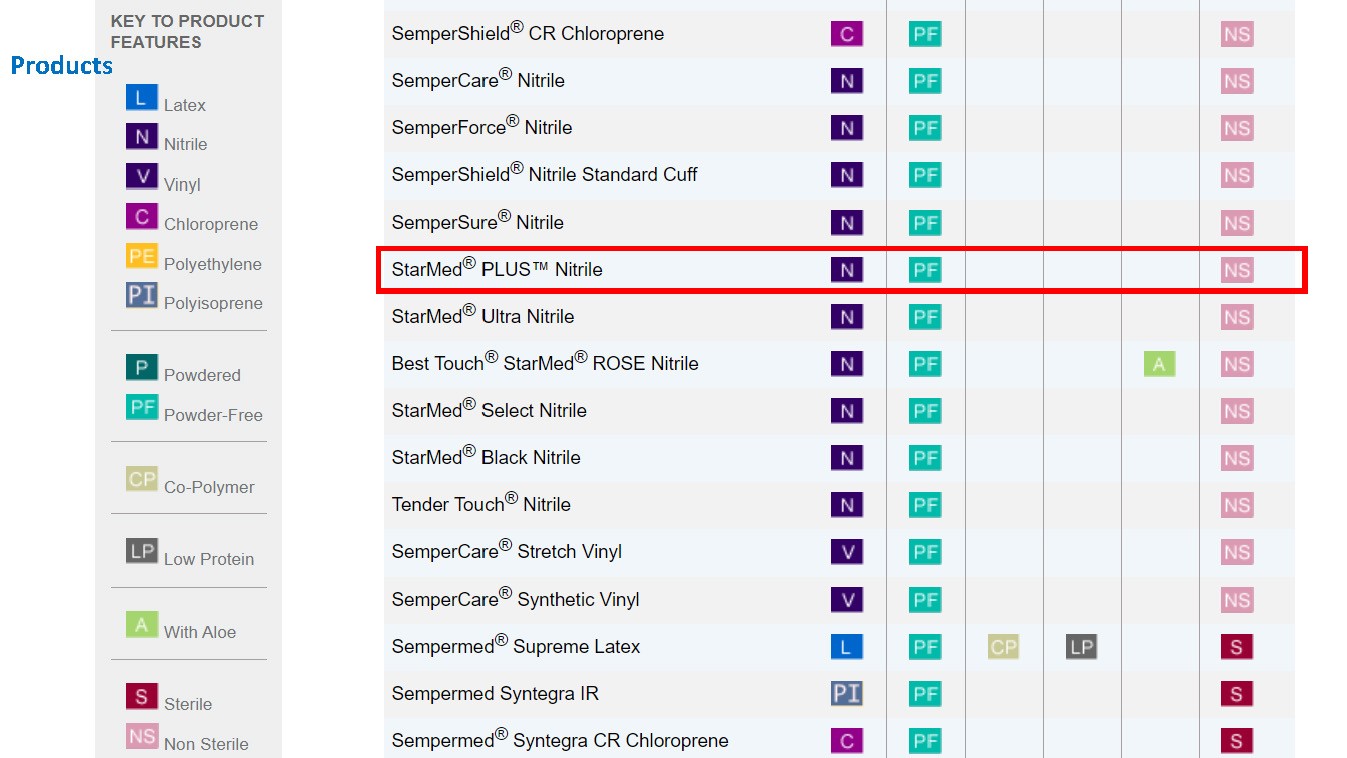Click the Nitrile N icon in key
Image resolution: width=1347 pixels, height=758 pixels.
click(x=142, y=136)
